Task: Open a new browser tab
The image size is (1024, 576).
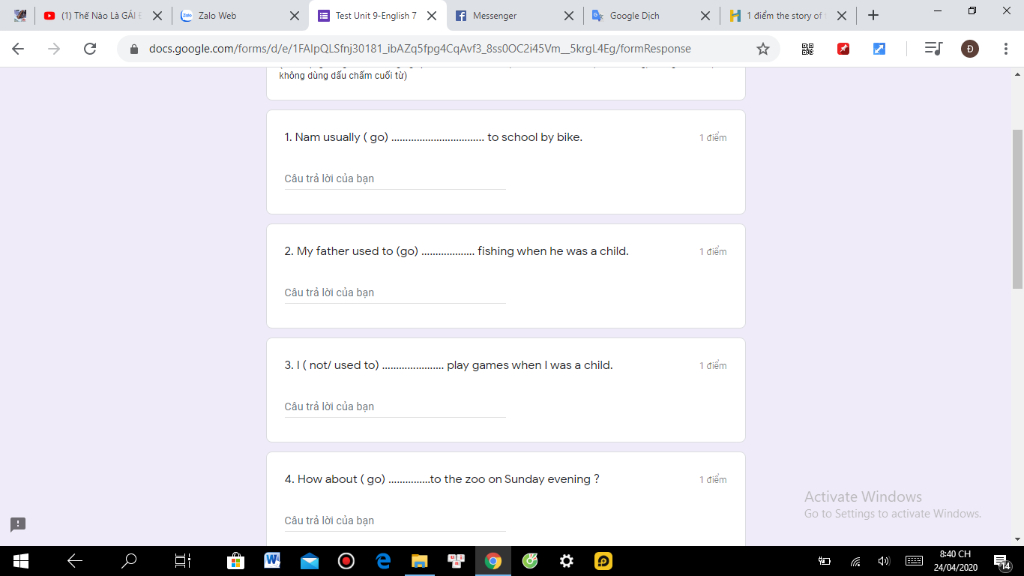Action: tap(873, 16)
